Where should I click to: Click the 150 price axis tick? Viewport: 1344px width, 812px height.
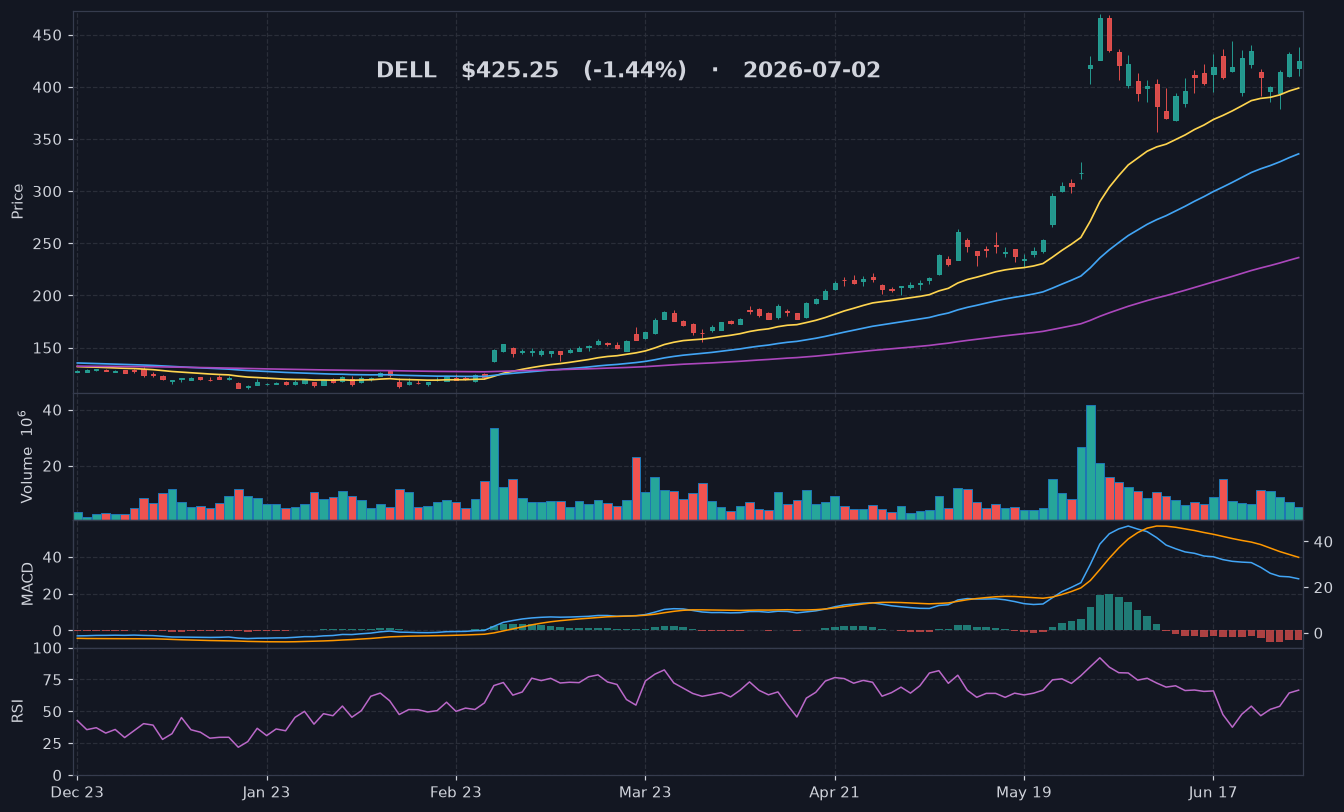tap(48, 348)
